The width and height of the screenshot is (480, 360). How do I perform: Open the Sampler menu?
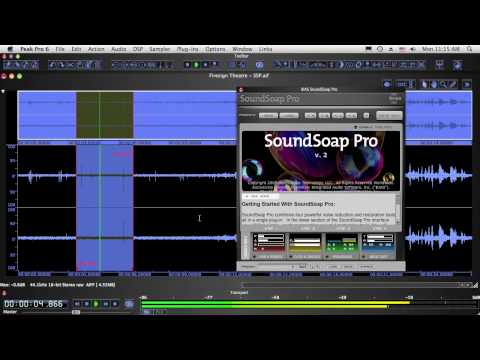159,49
